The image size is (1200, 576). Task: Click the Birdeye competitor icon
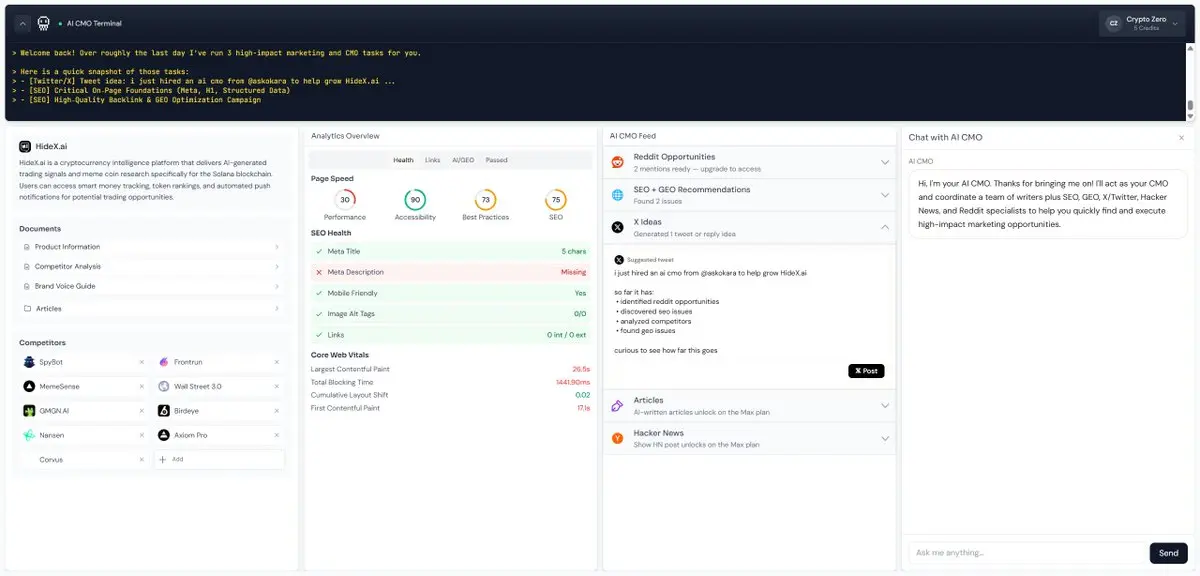pos(164,411)
